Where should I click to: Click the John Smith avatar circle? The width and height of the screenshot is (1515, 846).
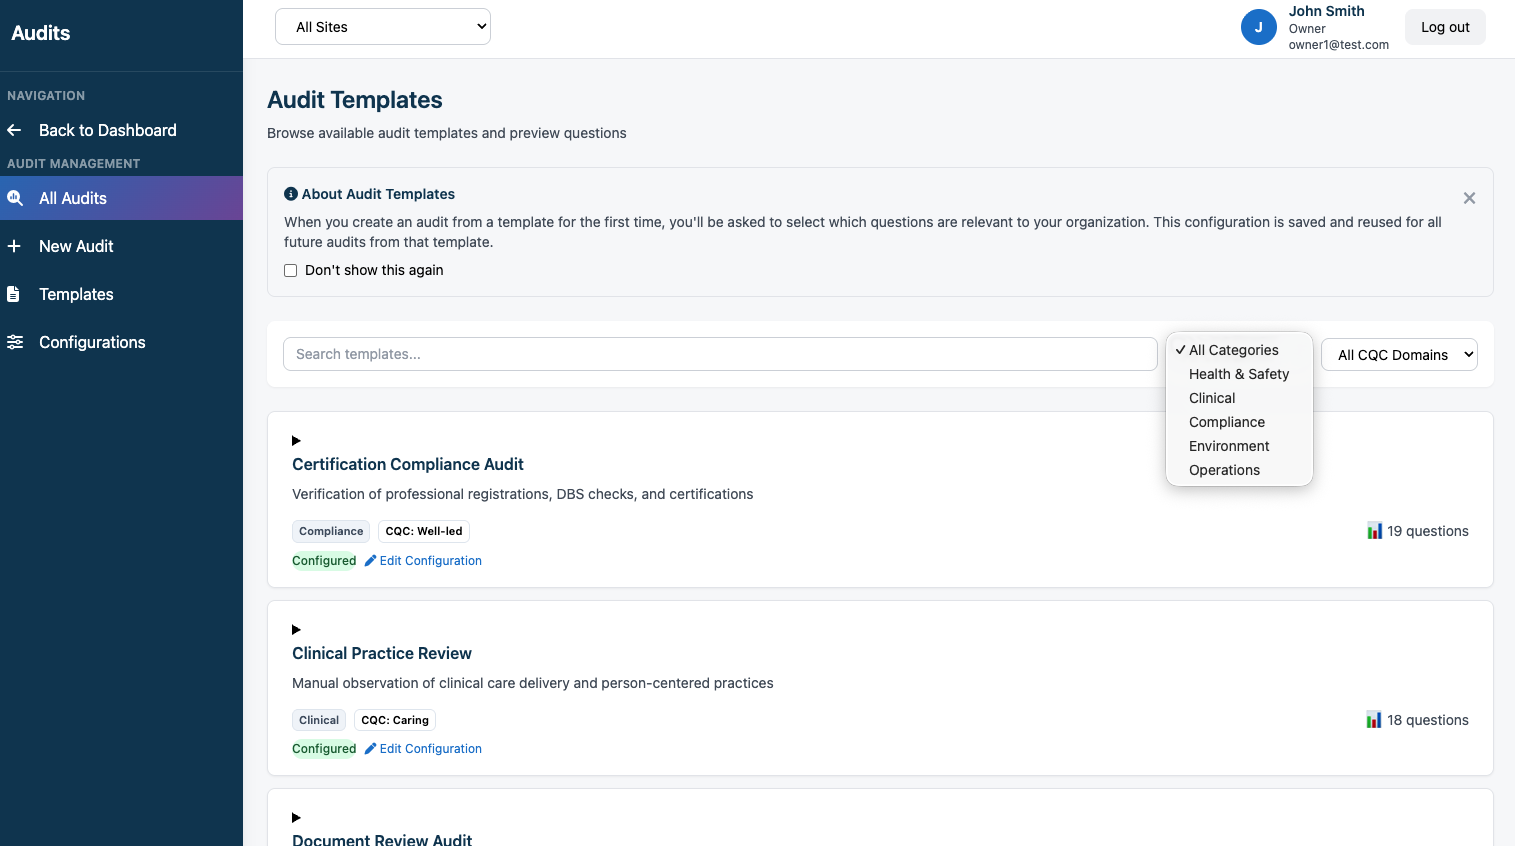tap(1258, 27)
